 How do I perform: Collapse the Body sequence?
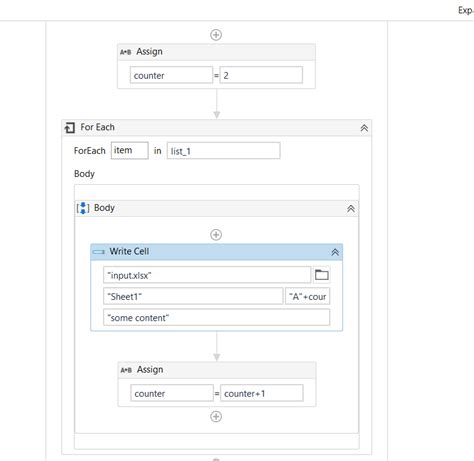[x=351, y=209]
